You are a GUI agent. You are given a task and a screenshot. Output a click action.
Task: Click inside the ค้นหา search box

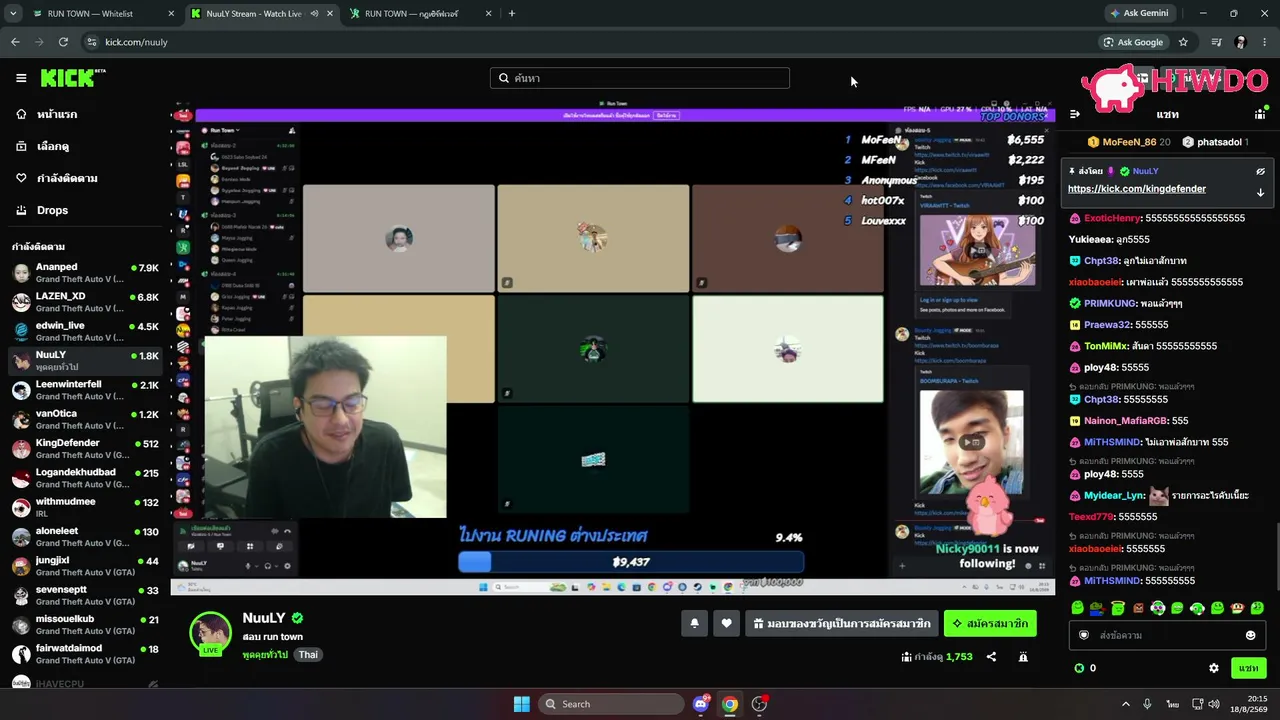pyautogui.click(x=640, y=78)
